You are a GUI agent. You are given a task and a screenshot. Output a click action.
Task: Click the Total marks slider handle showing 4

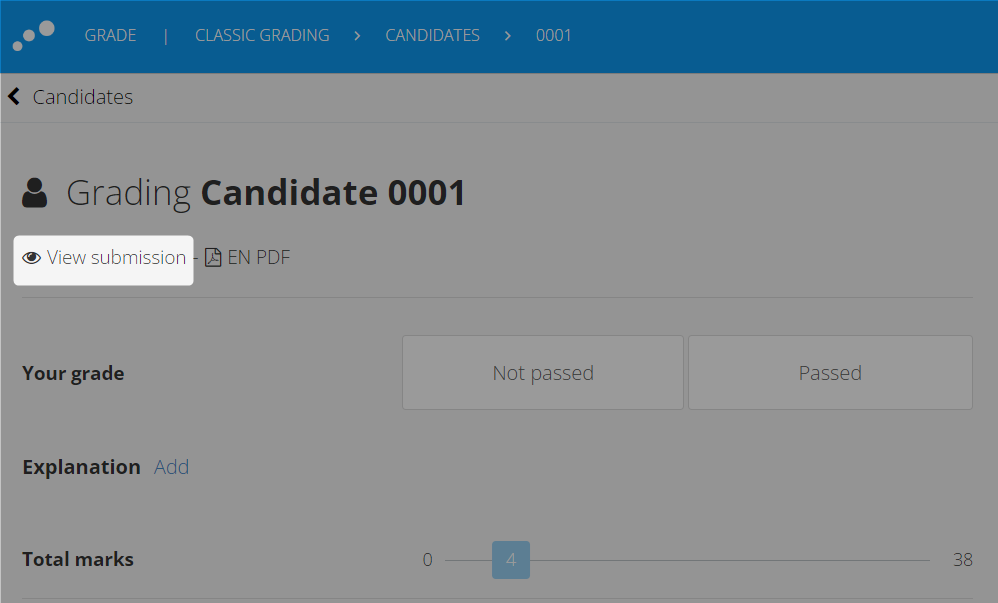[510, 560]
